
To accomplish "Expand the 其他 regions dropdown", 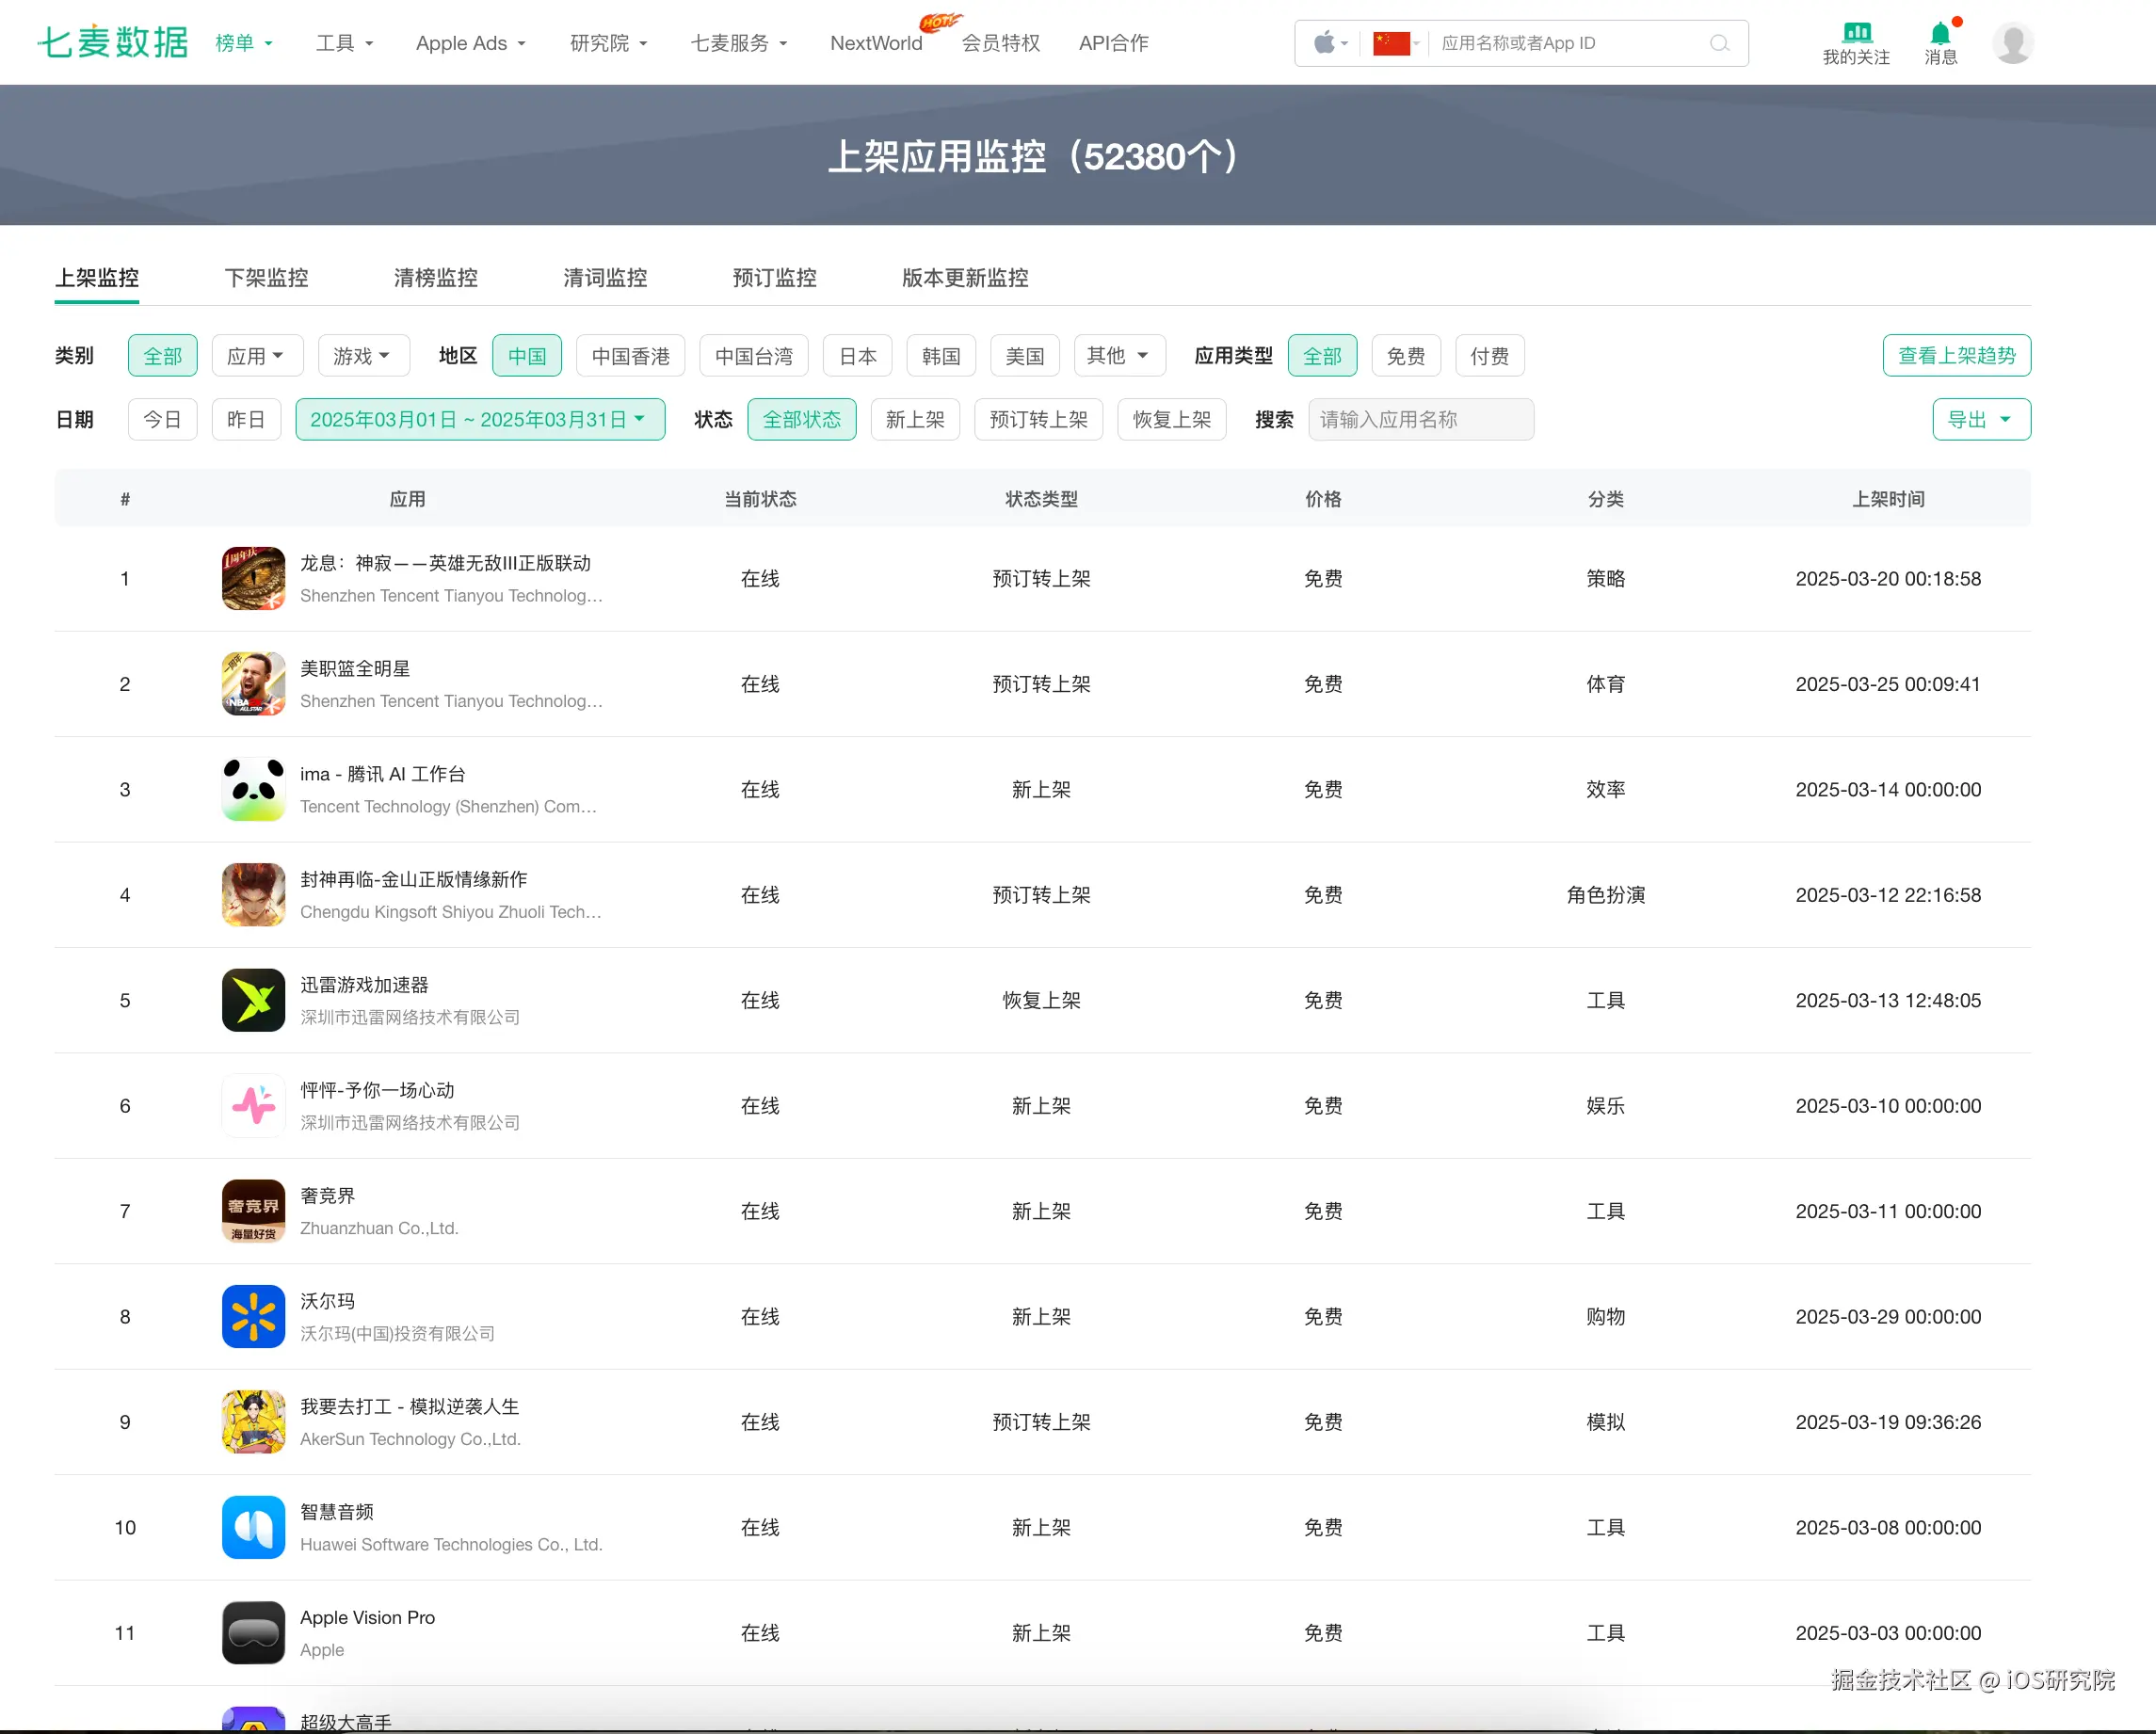I will (x=1118, y=356).
